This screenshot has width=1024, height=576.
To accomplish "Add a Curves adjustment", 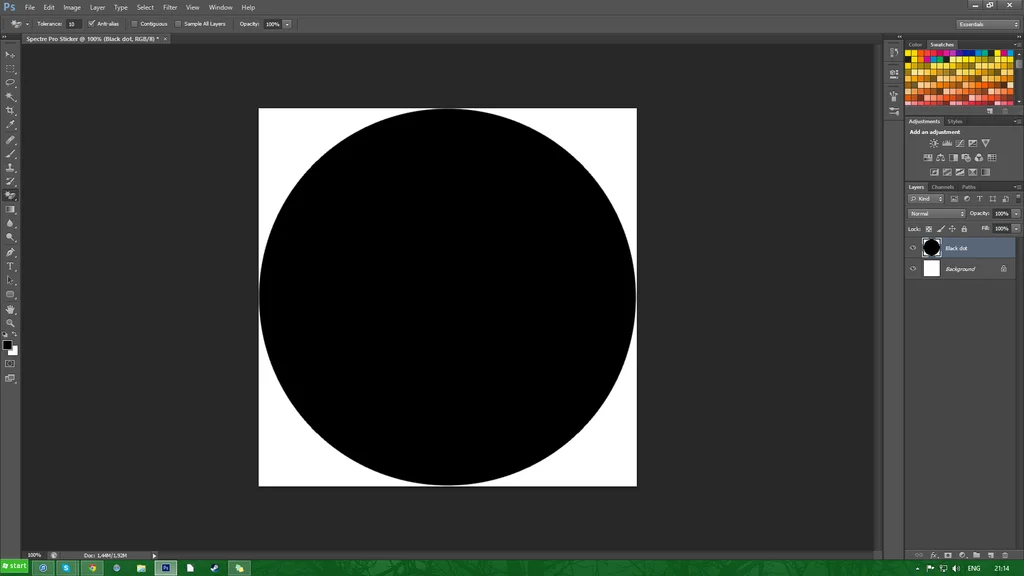I will click(960, 144).
